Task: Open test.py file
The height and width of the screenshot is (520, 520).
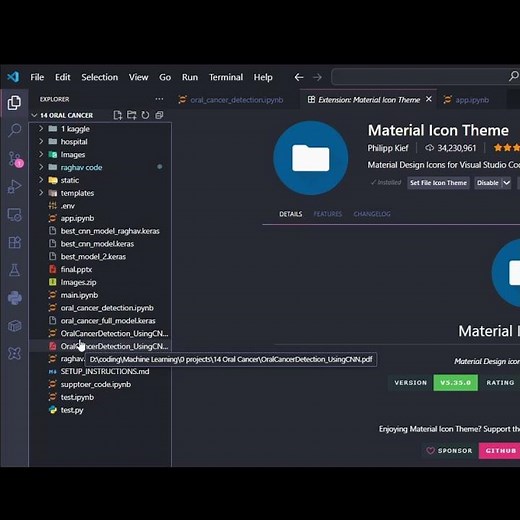Action: coord(100,410)
